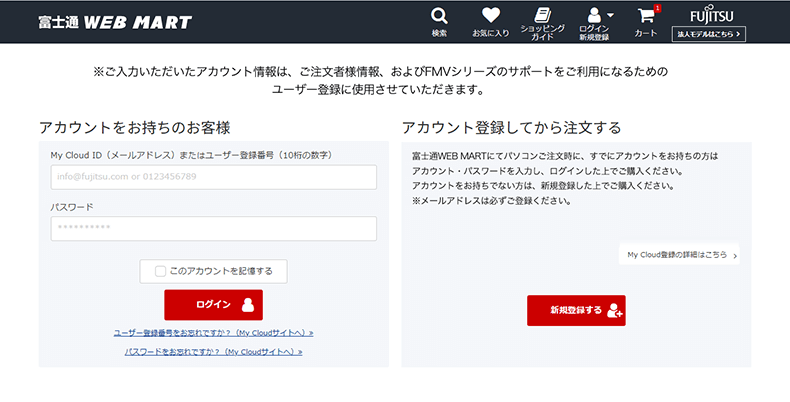Open favorites via the heart icon

click(490, 16)
